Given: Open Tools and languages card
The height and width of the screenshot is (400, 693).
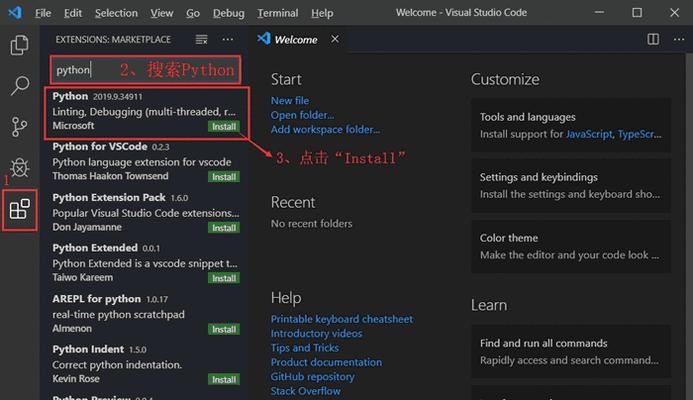Looking at the screenshot, I should [571, 125].
